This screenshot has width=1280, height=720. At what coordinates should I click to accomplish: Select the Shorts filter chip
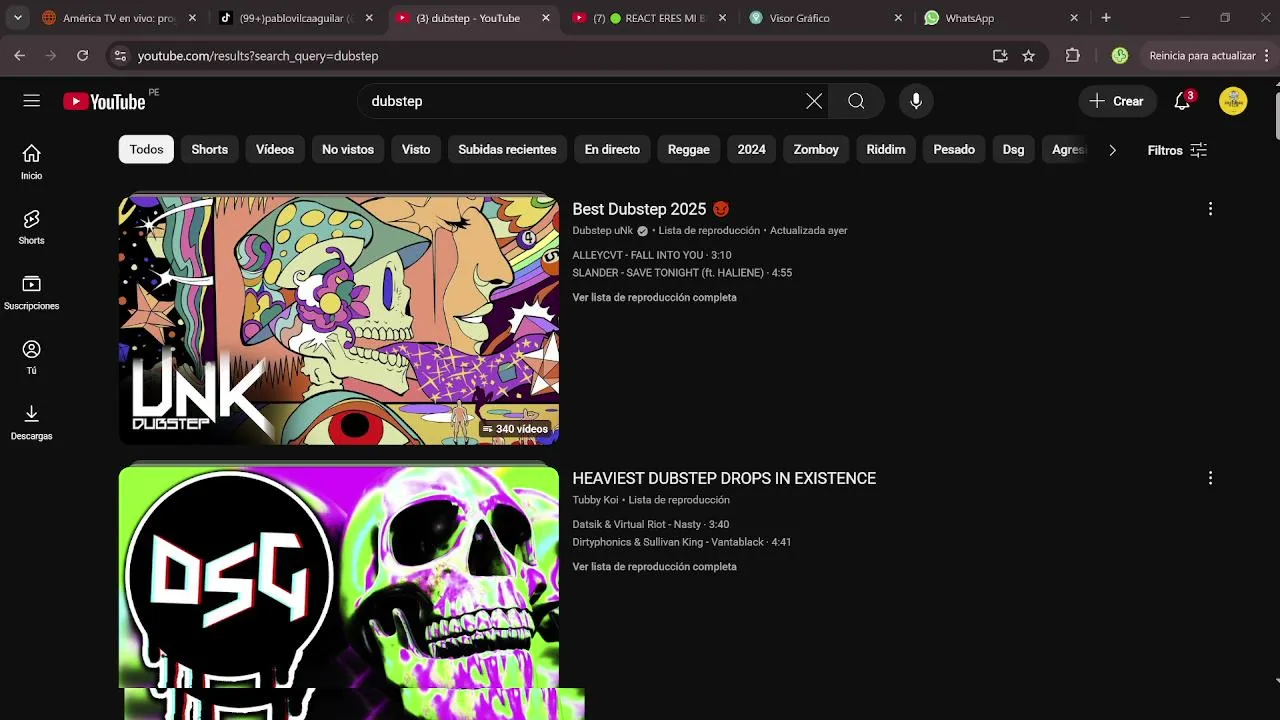point(210,149)
